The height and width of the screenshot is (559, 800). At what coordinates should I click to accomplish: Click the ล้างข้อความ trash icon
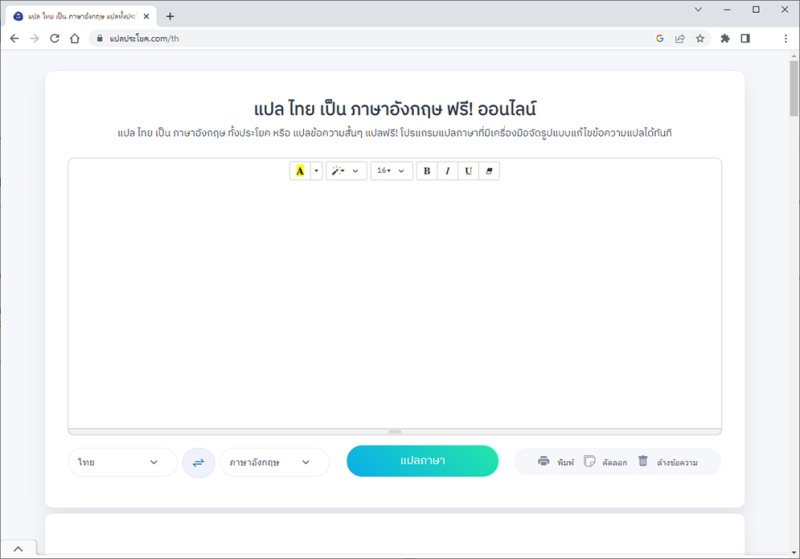[x=643, y=462]
